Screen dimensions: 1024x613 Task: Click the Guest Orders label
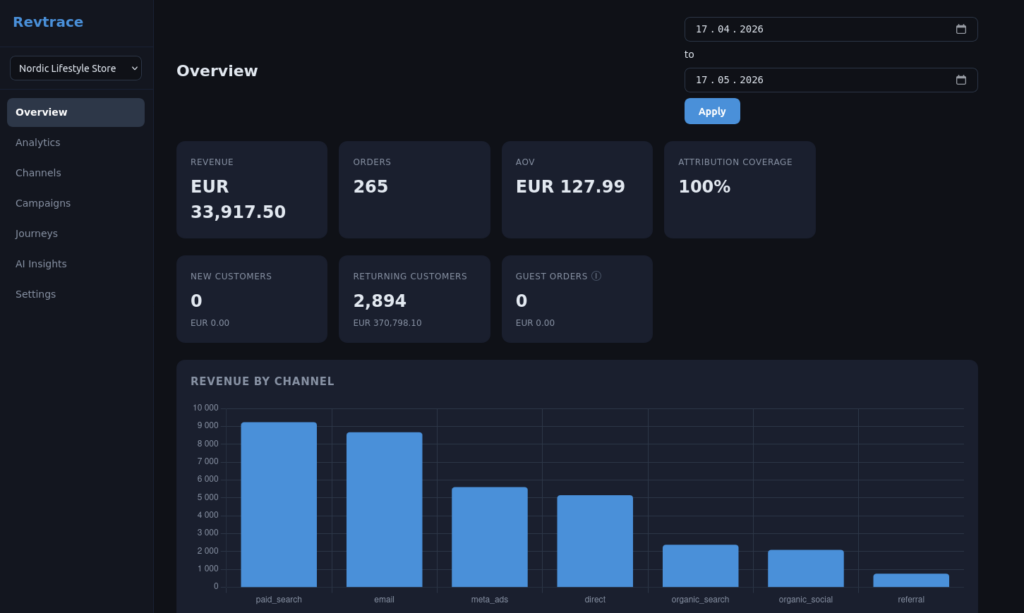pos(551,277)
